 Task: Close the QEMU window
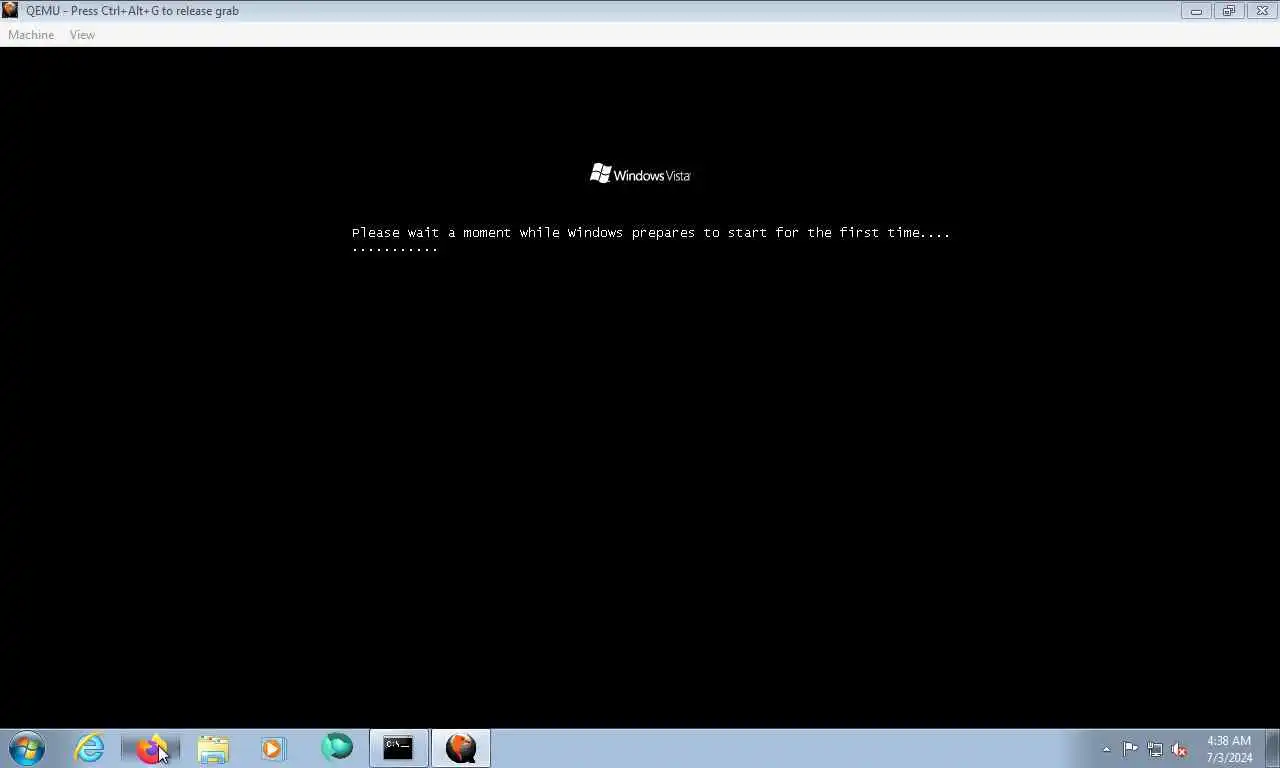click(x=1262, y=11)
